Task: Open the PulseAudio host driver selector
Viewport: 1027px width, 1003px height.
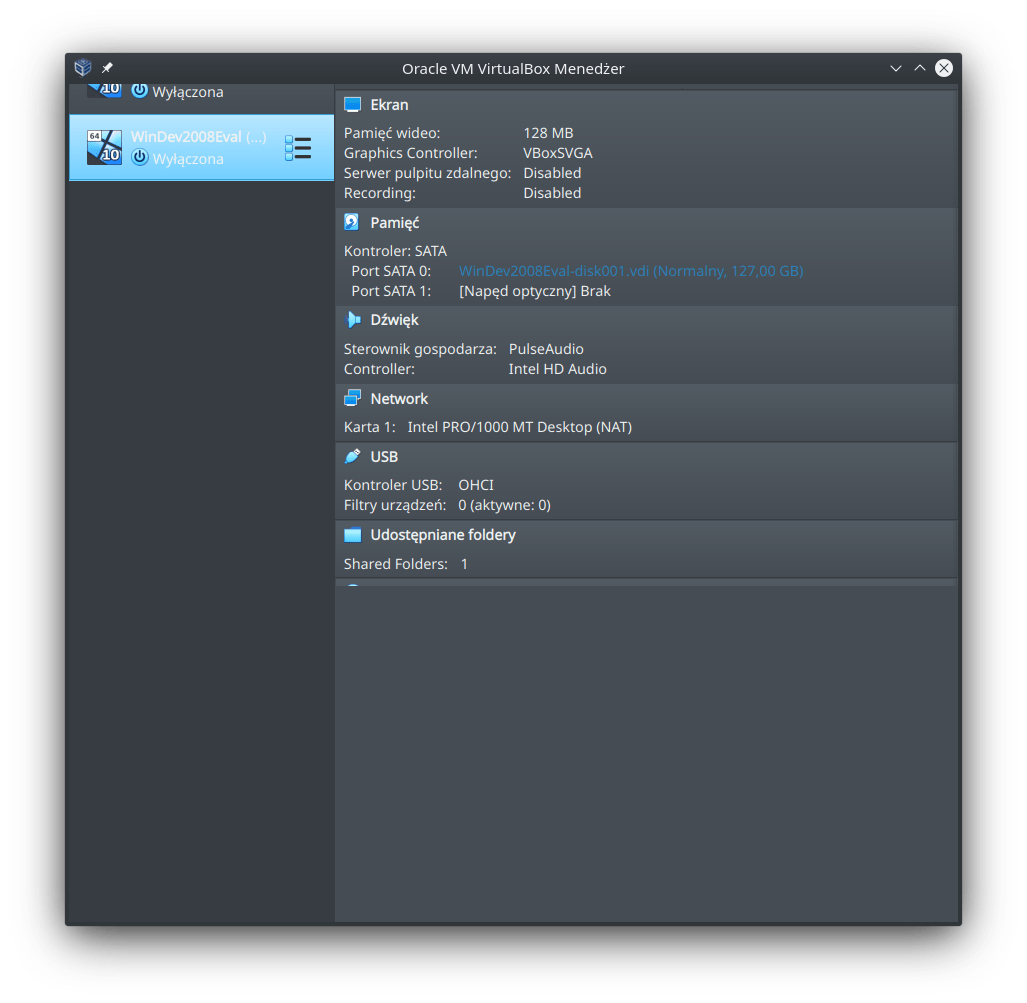Action: pyautogui.click(x=546, y=349)
